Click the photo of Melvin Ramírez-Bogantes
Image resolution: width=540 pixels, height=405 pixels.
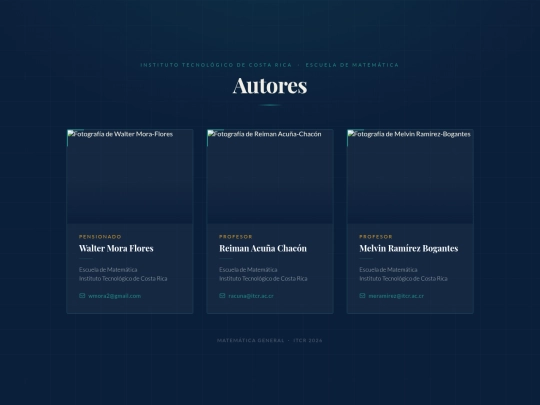point(410,177)
